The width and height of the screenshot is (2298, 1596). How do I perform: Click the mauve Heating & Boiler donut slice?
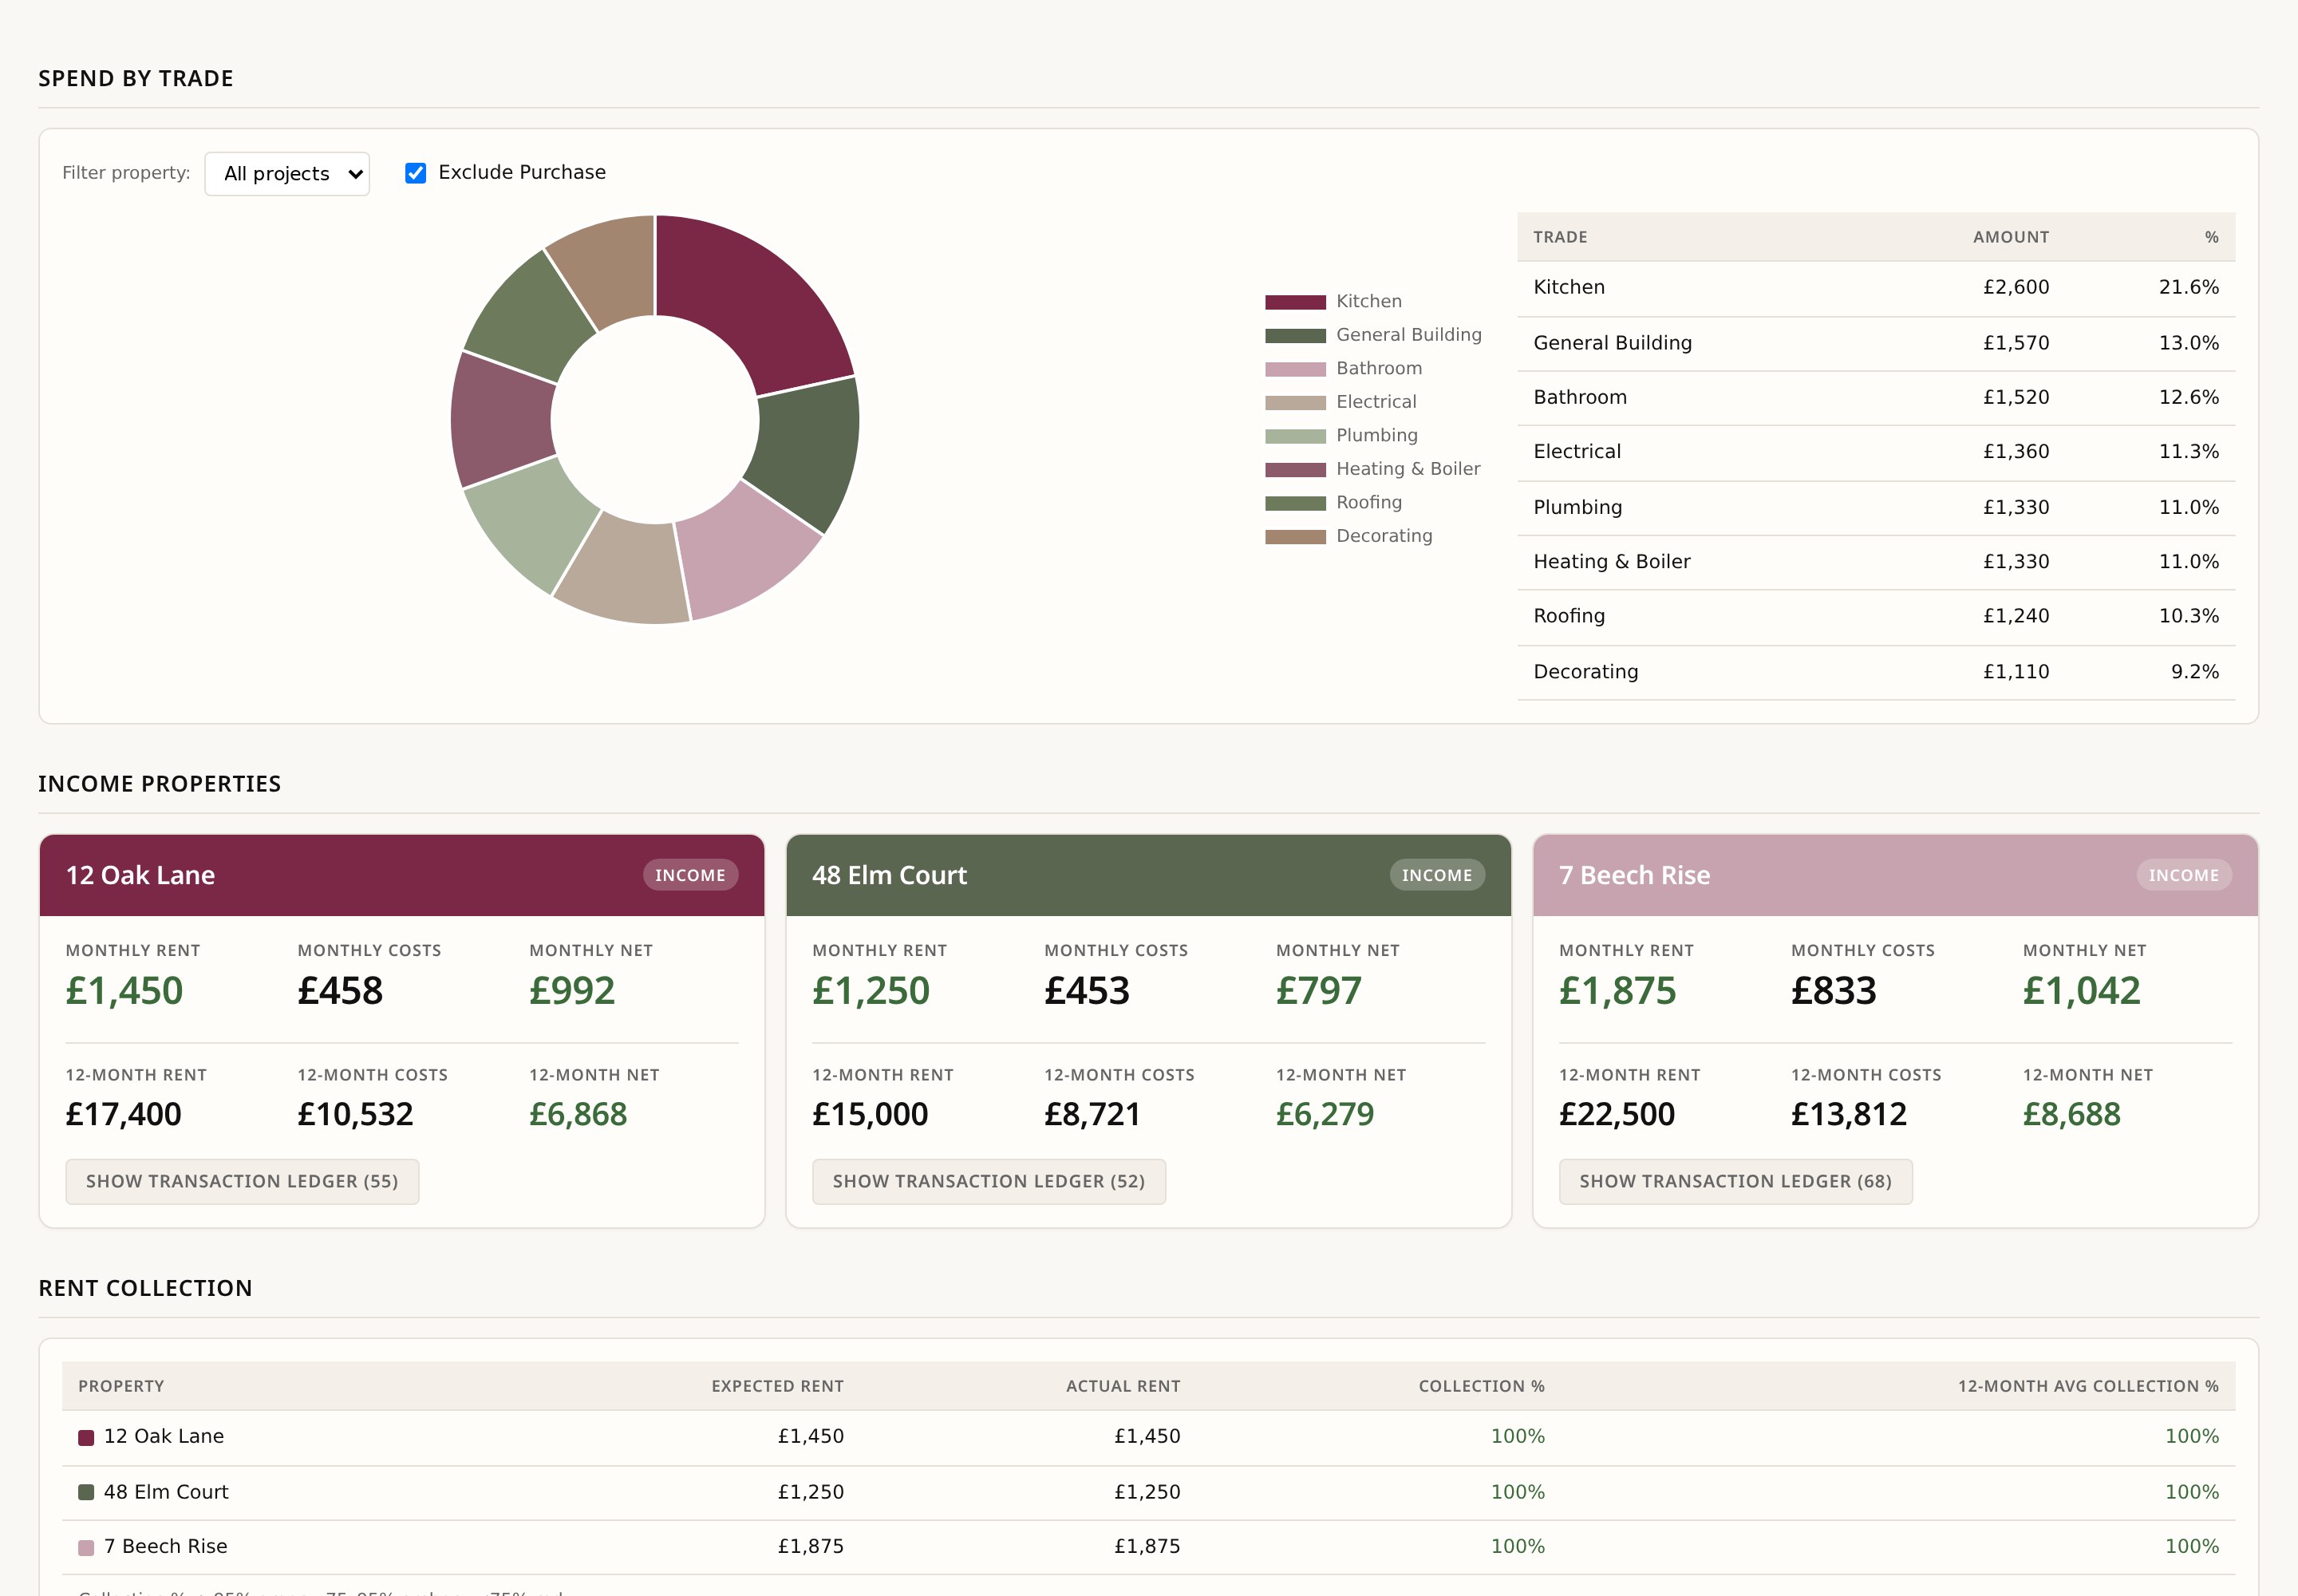point(502,420)
